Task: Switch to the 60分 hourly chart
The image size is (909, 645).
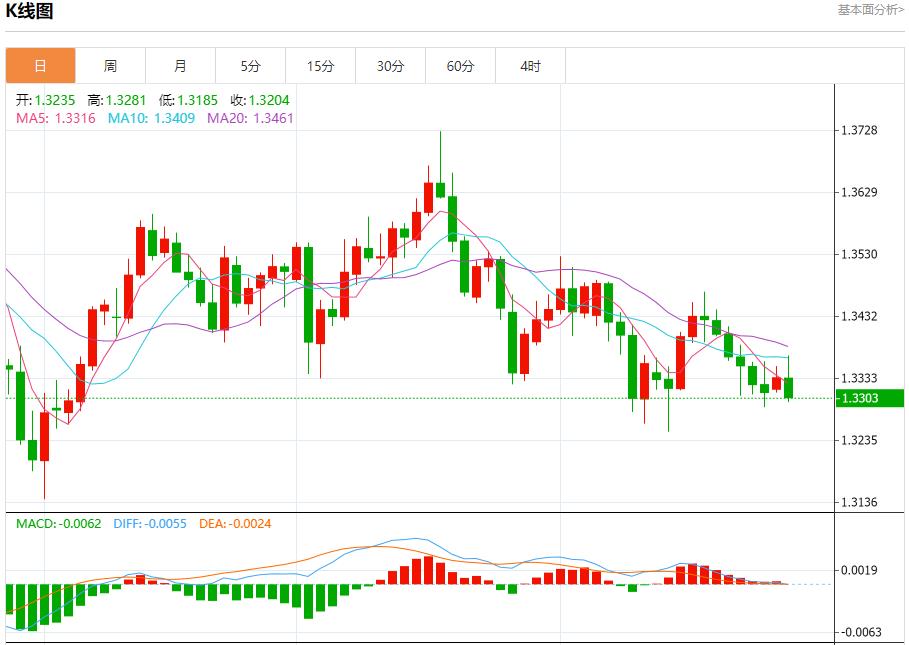Action: point(461,64)
